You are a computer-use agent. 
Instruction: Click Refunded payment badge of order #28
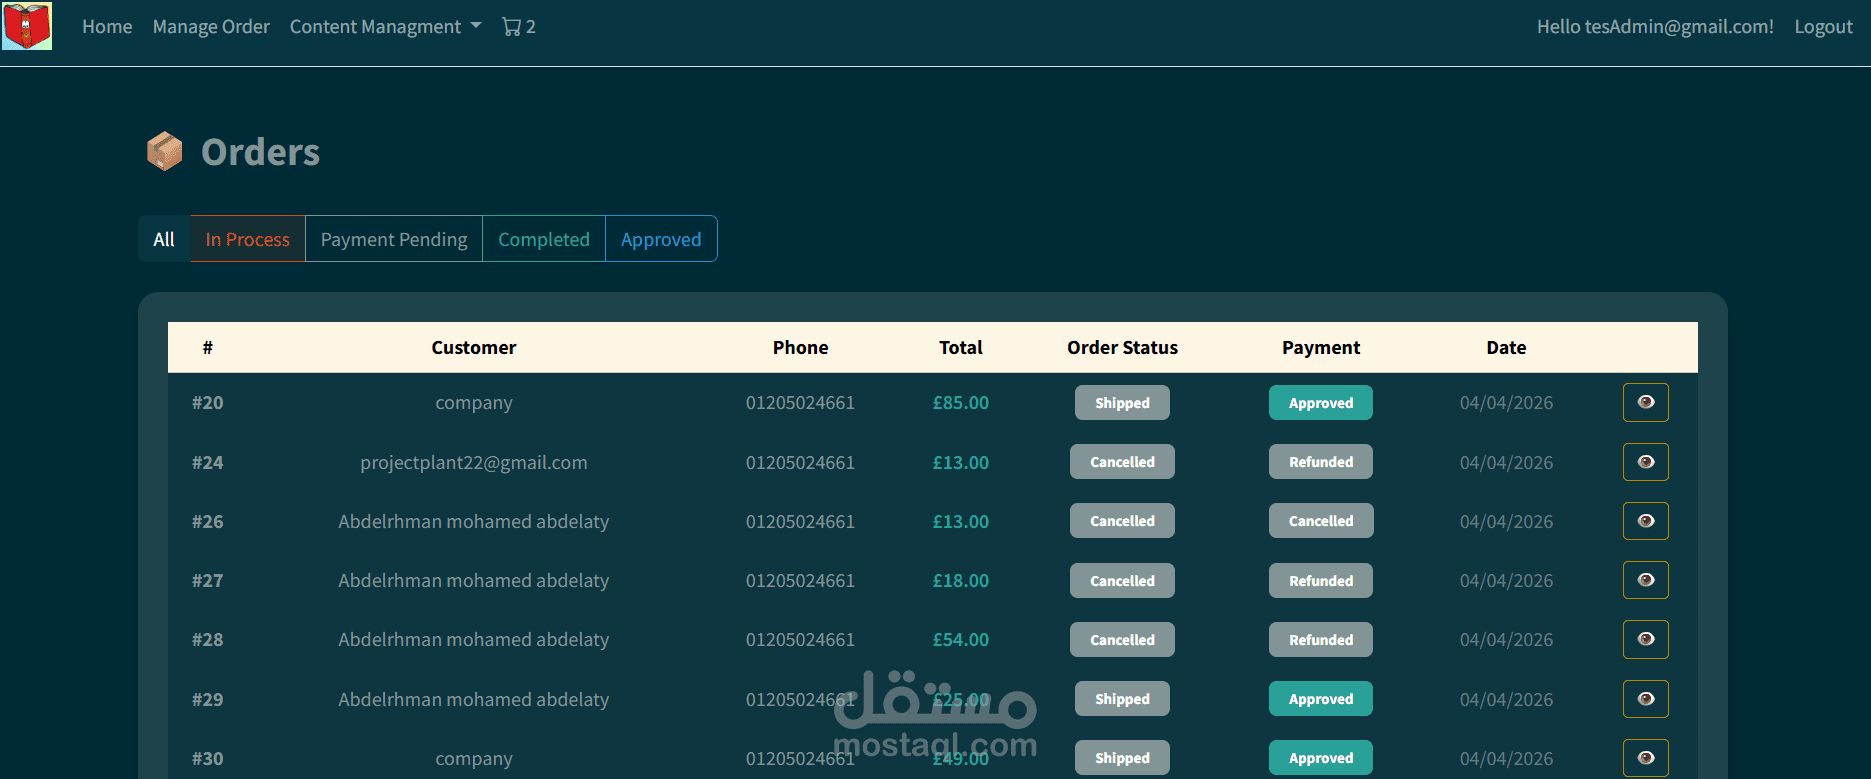(x=1321, y=640)
